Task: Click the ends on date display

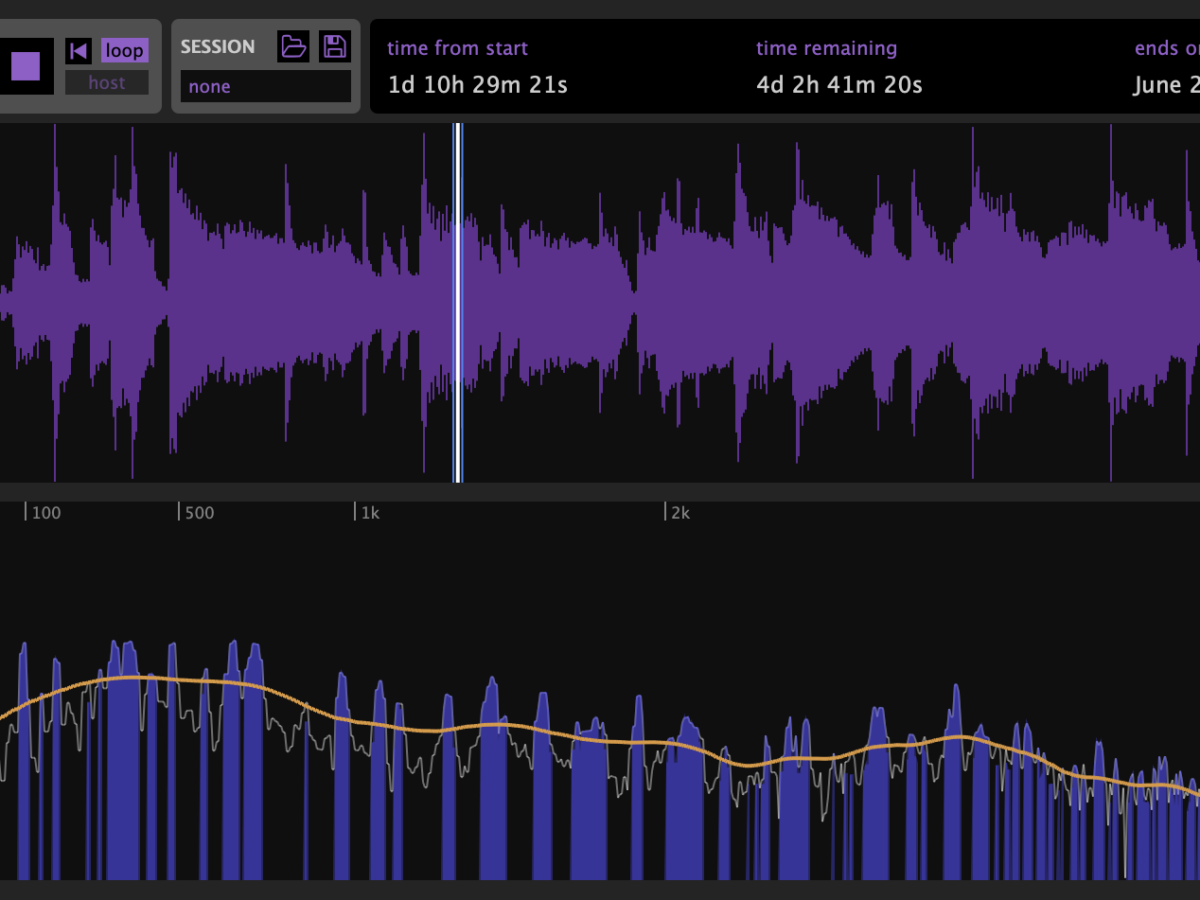Action: [1166, 85]
